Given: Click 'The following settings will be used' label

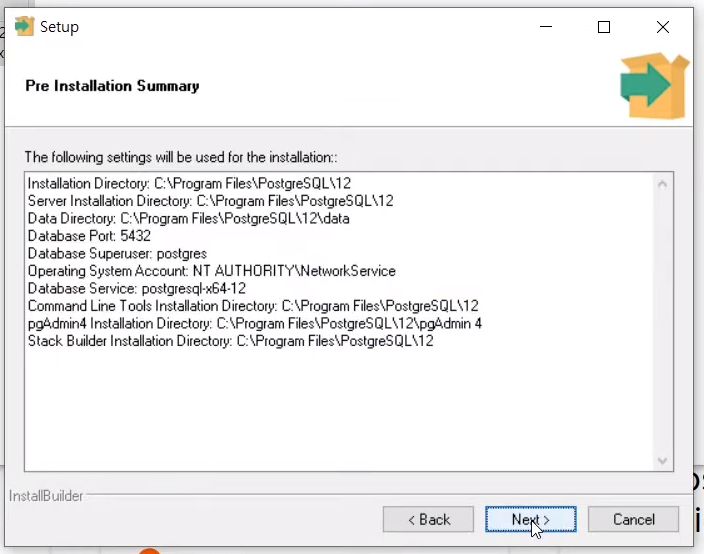Looking at the screenshot, I should click(181, 158).
